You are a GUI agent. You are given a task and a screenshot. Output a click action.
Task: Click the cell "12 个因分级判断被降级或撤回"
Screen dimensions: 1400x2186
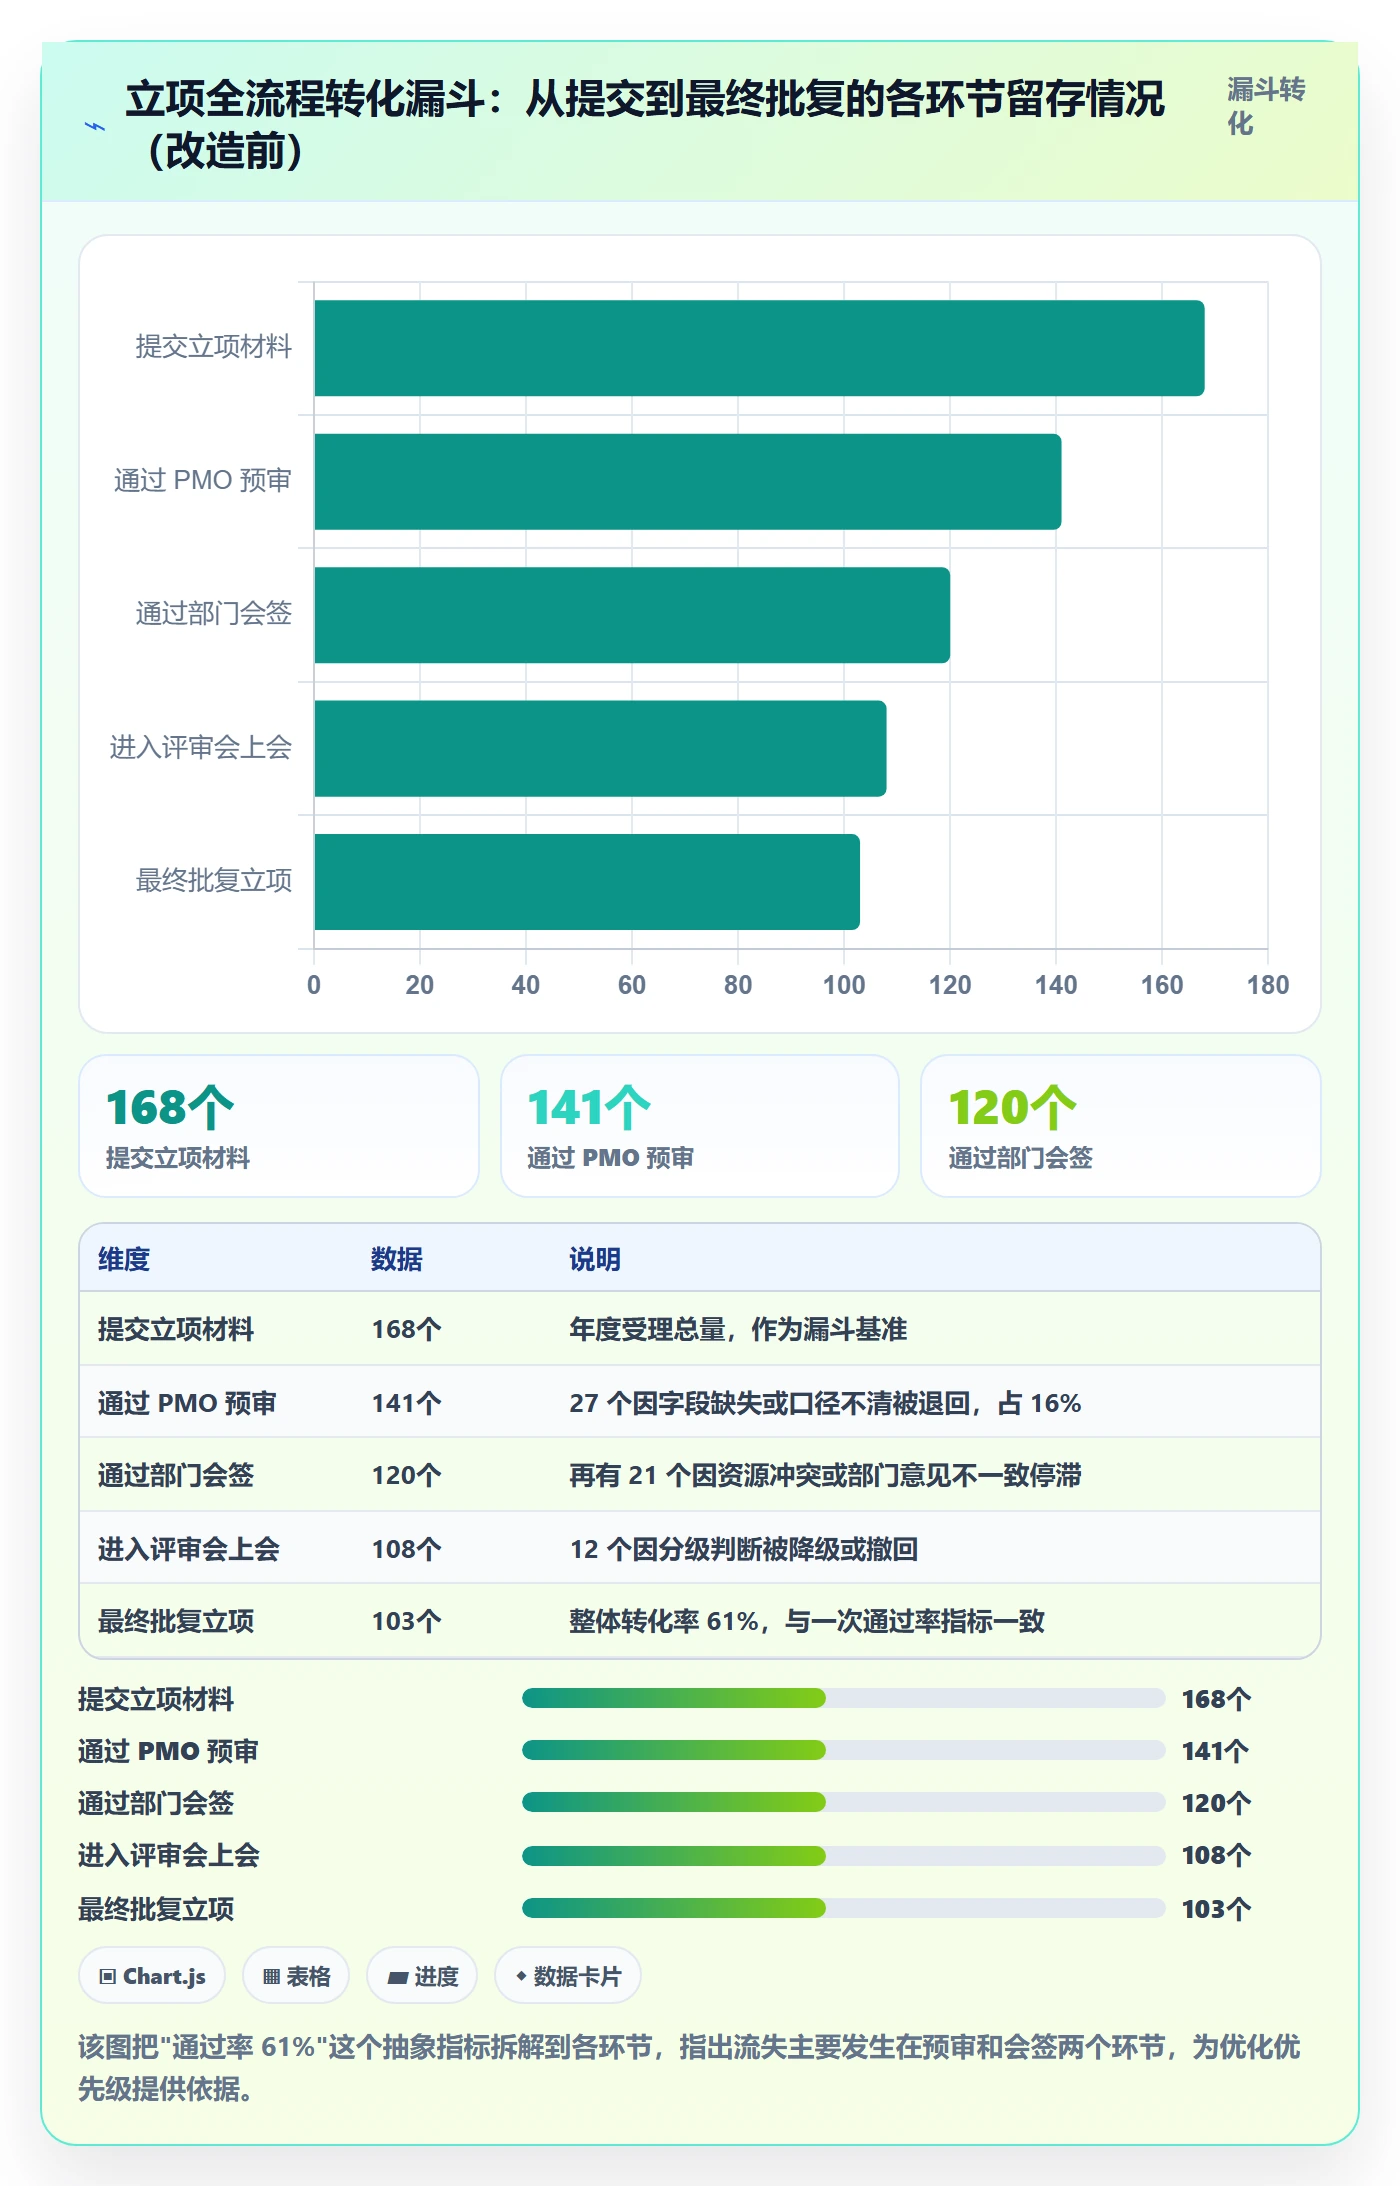click(x=744, y=1549)
